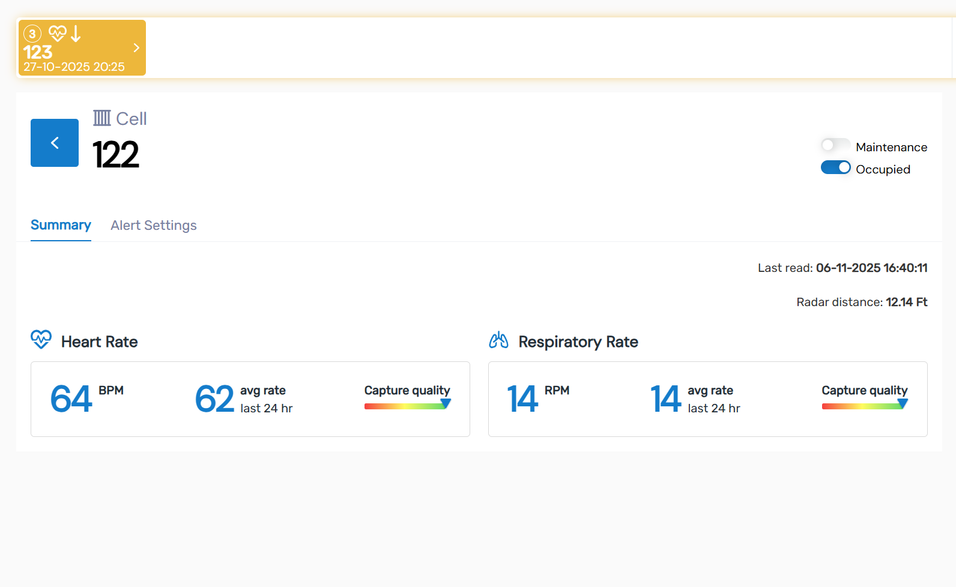Open the yellow alert card for cell 123
Image resolution: width=956 pixels, height=587 pixels.
click(x=82, y=48)
